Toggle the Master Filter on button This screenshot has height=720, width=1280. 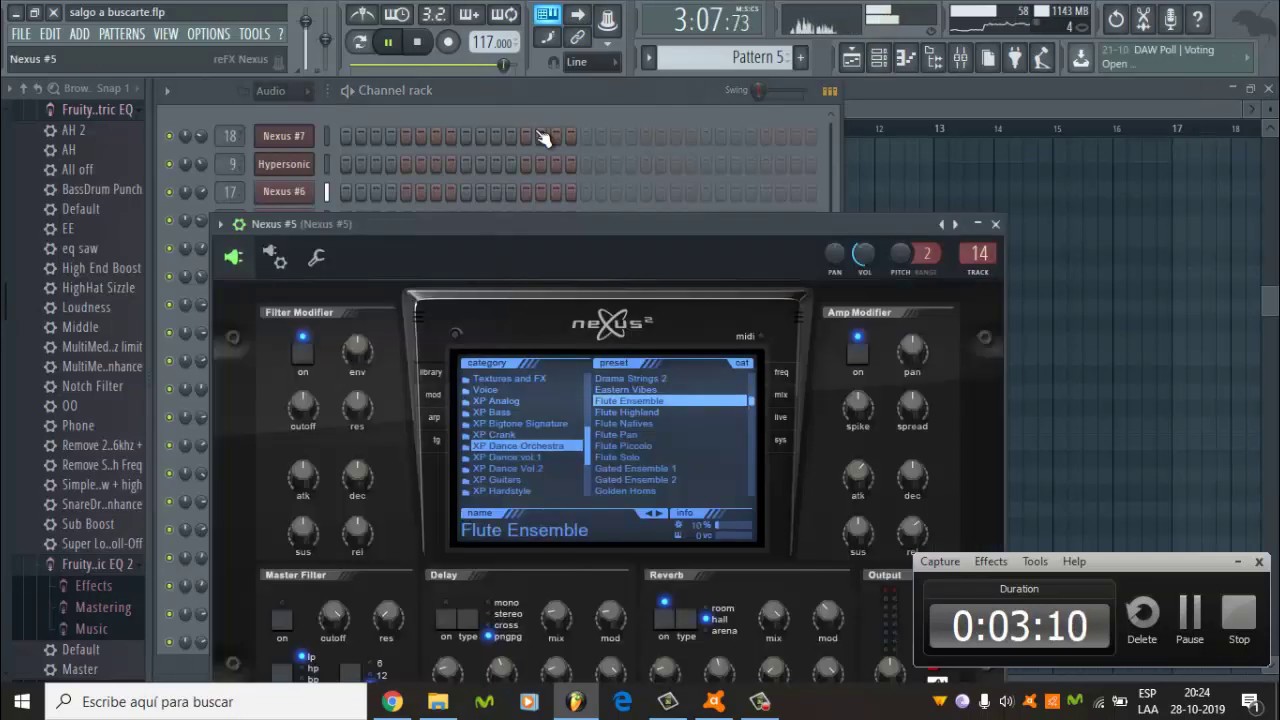pyautogui.click(x=282, y=619)
